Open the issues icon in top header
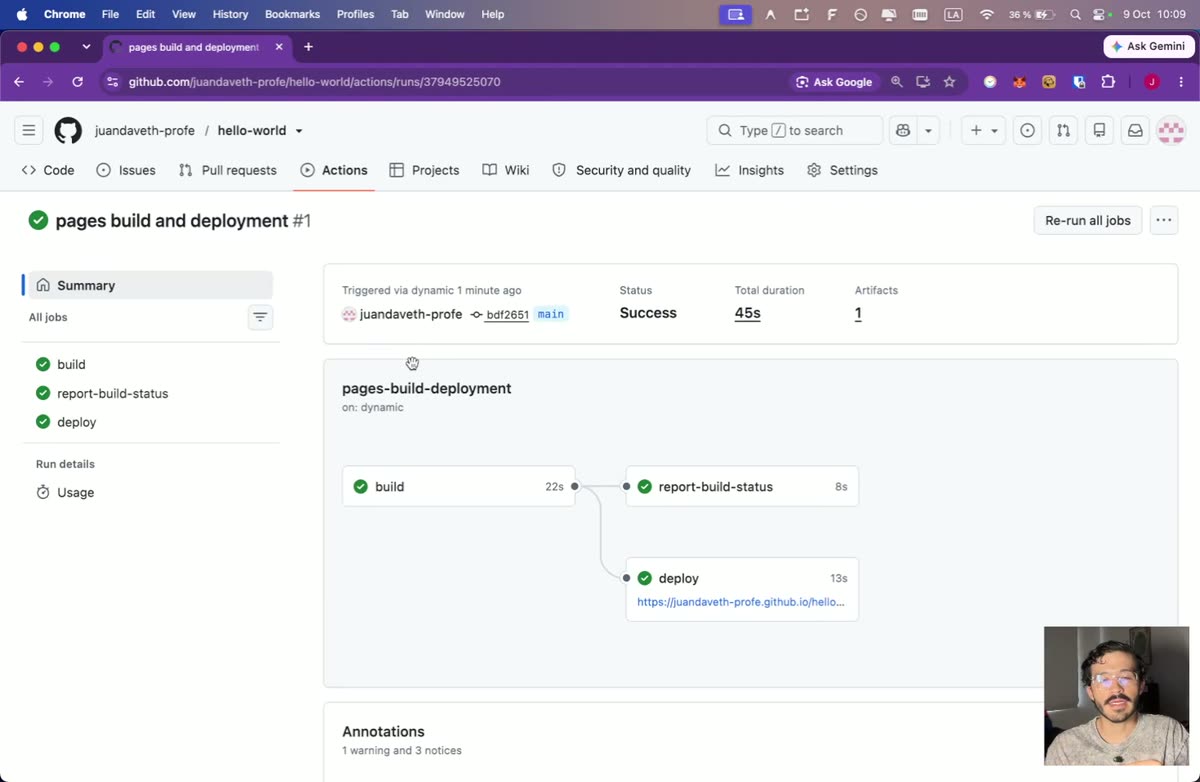This screenshot has height=782, width=1200. pyautogui.click(x=1027, y=130)
